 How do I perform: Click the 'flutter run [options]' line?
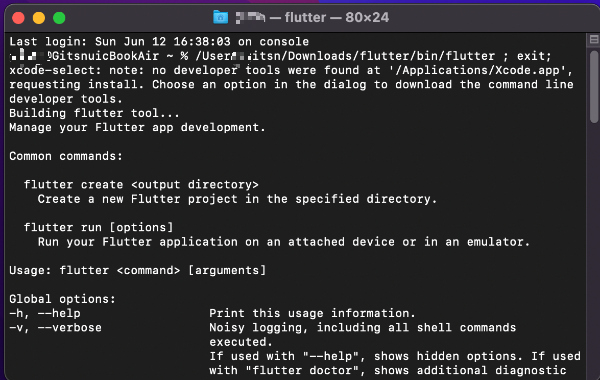pyautogui.click(x=98, y=228)
